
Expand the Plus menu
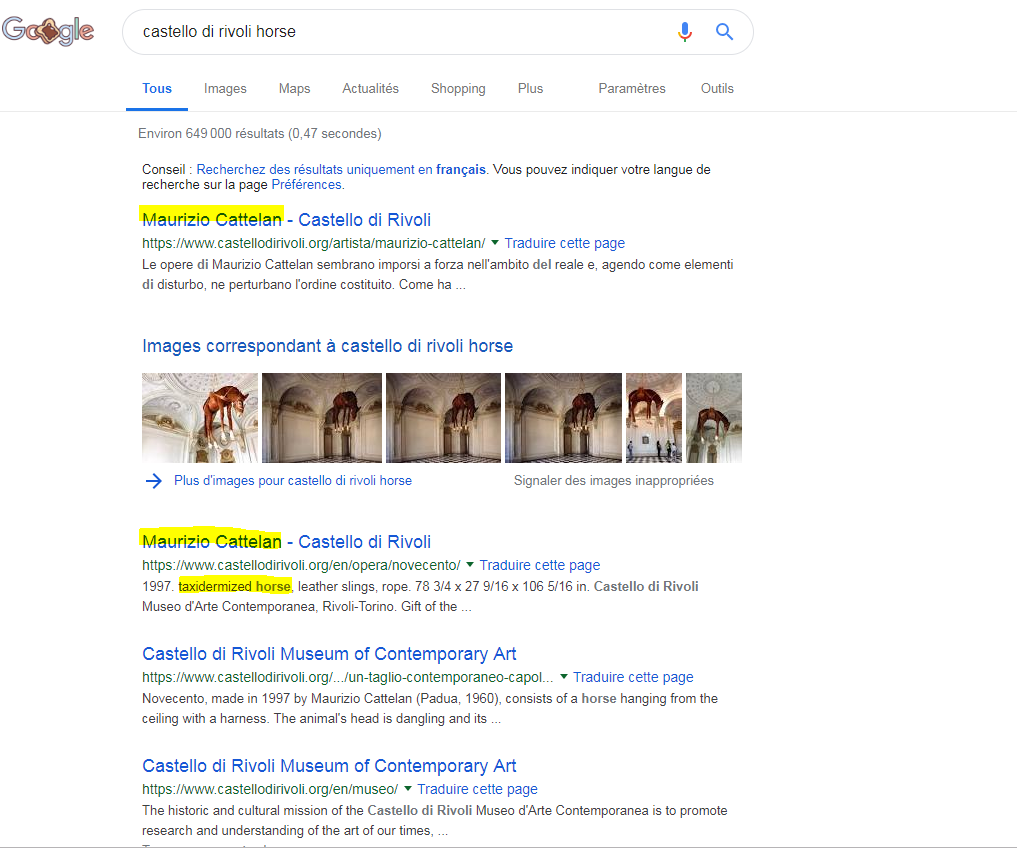pos(530,89)
